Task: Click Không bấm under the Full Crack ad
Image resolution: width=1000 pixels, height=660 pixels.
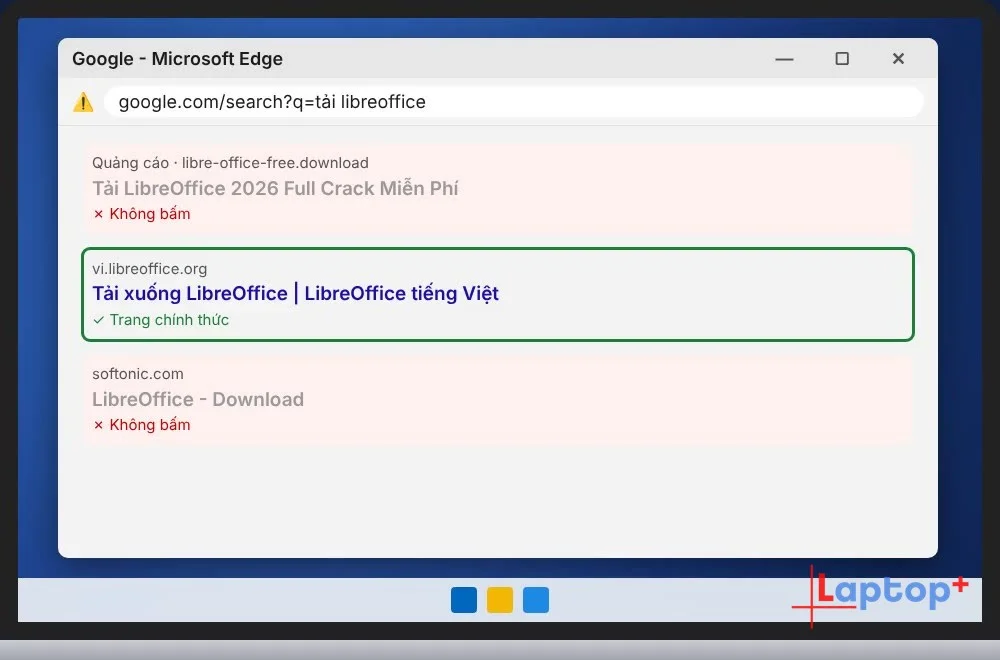Action: [x=142, y=214]
